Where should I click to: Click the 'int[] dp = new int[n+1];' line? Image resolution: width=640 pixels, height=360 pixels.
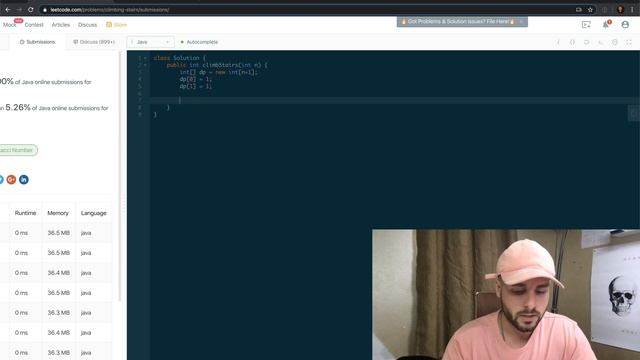(x=218, y=72)
